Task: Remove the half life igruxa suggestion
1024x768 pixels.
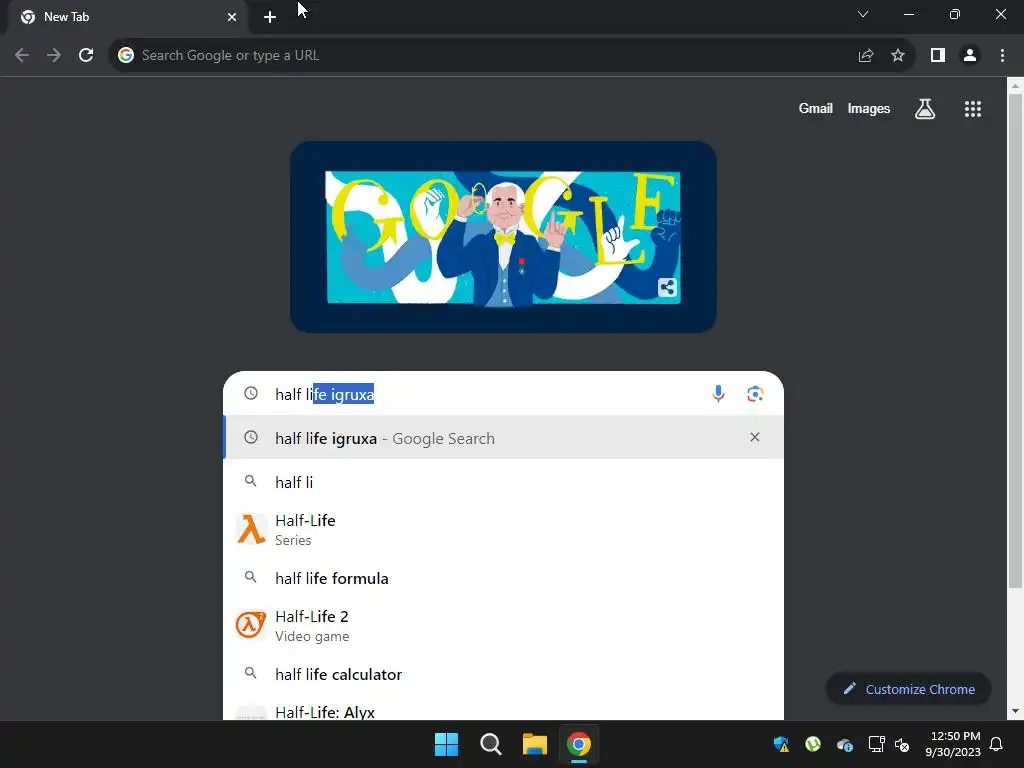Action: pos(755,437)
